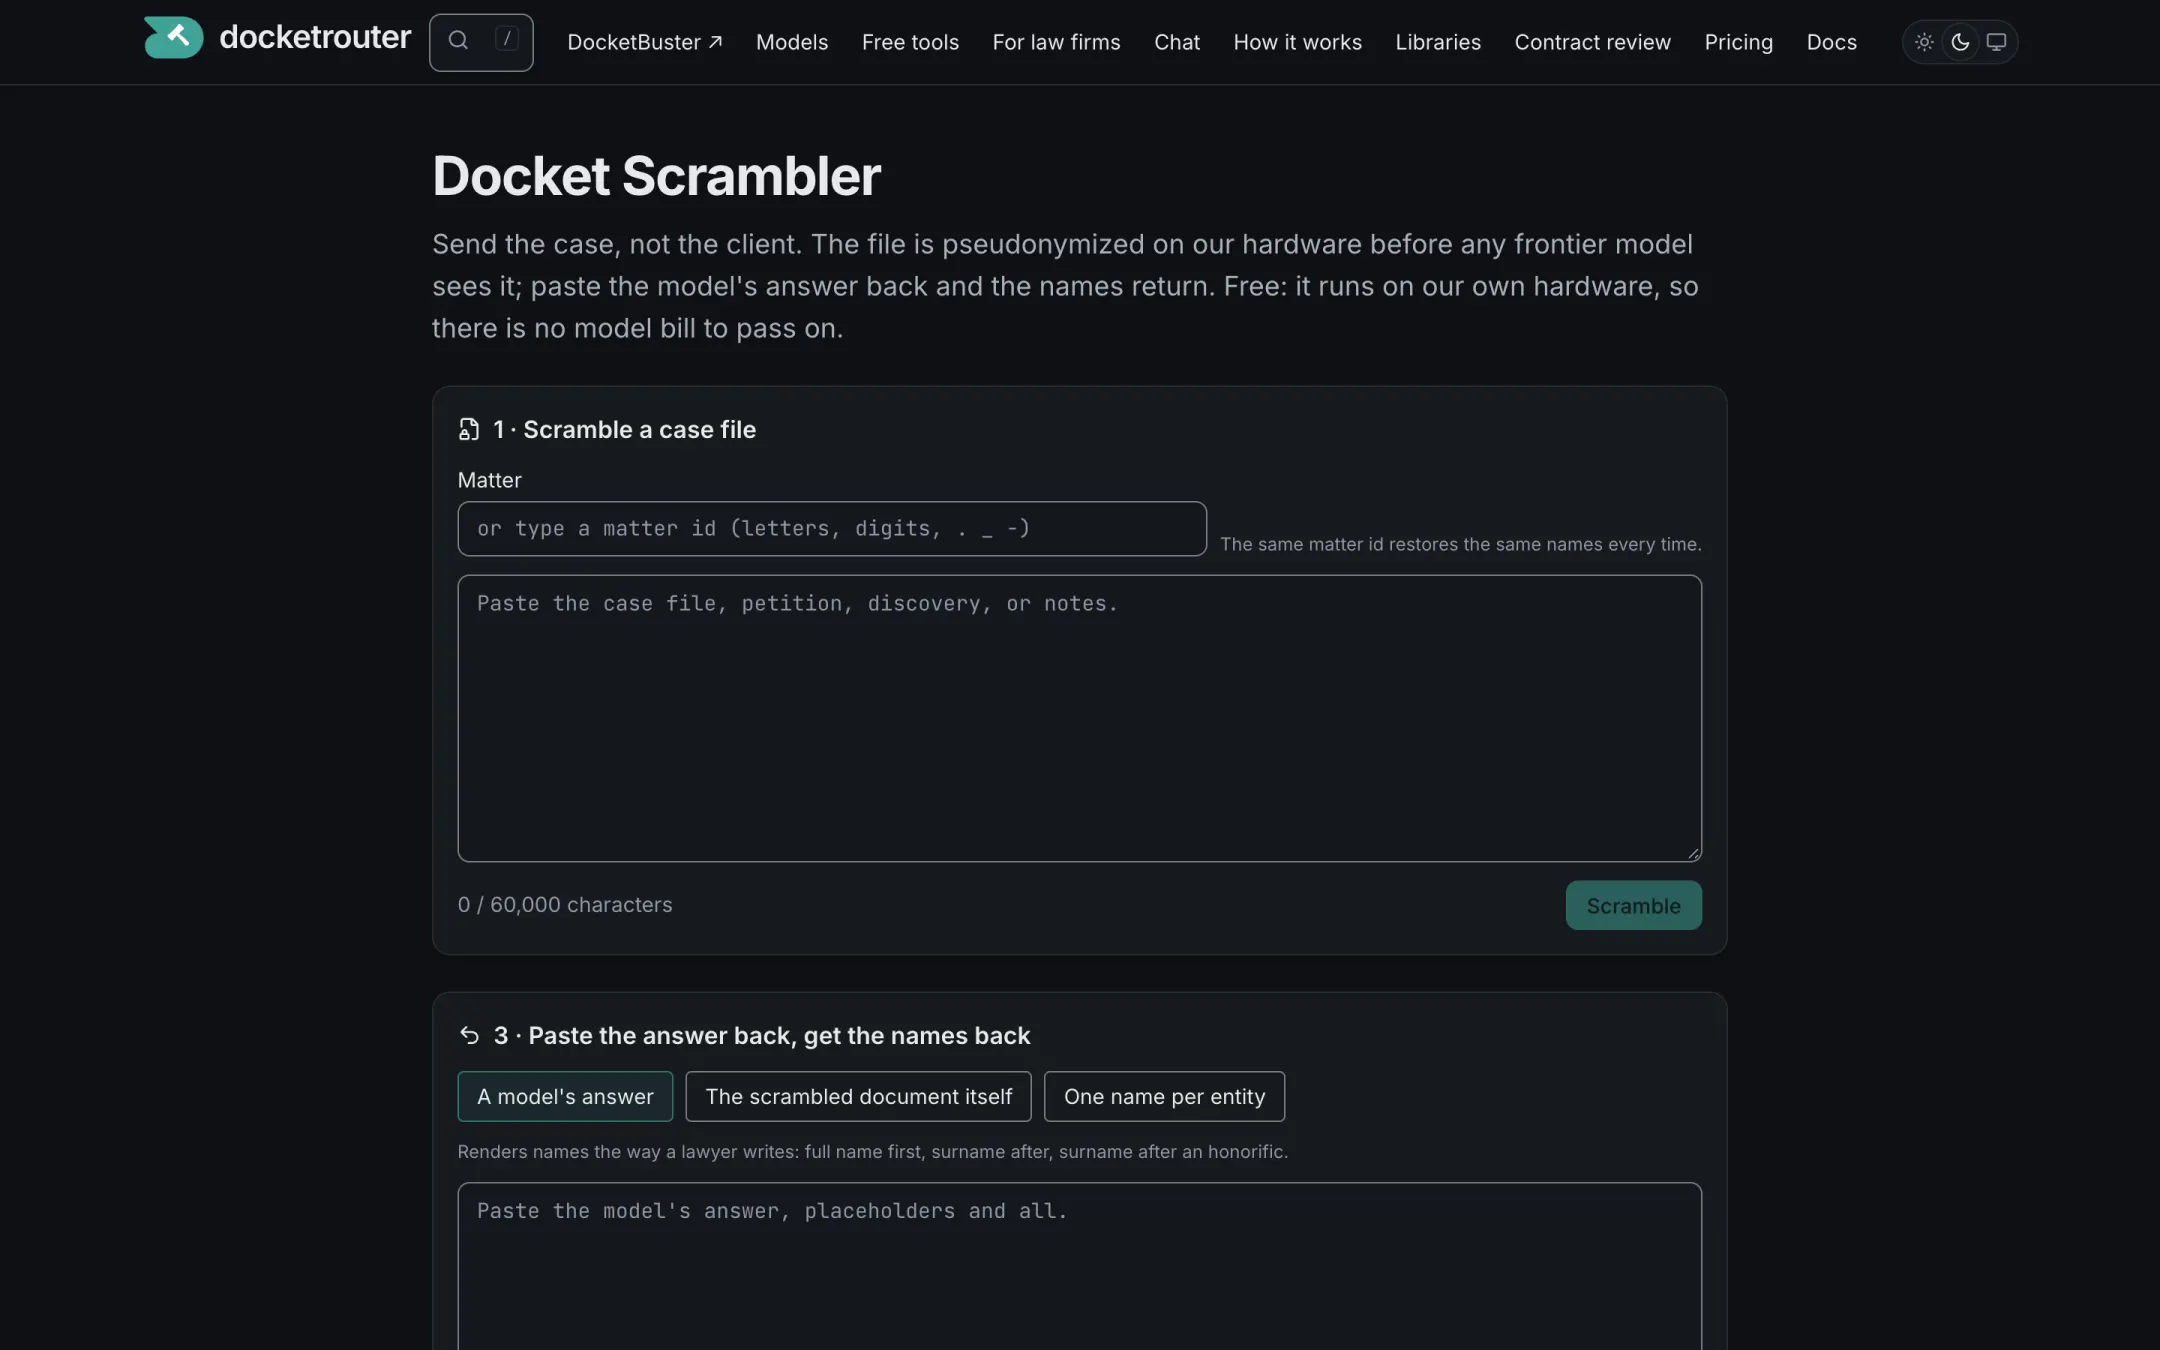Select the "One name per entity" mode
The image size is (2160, 1350).
(1164, 1097)
